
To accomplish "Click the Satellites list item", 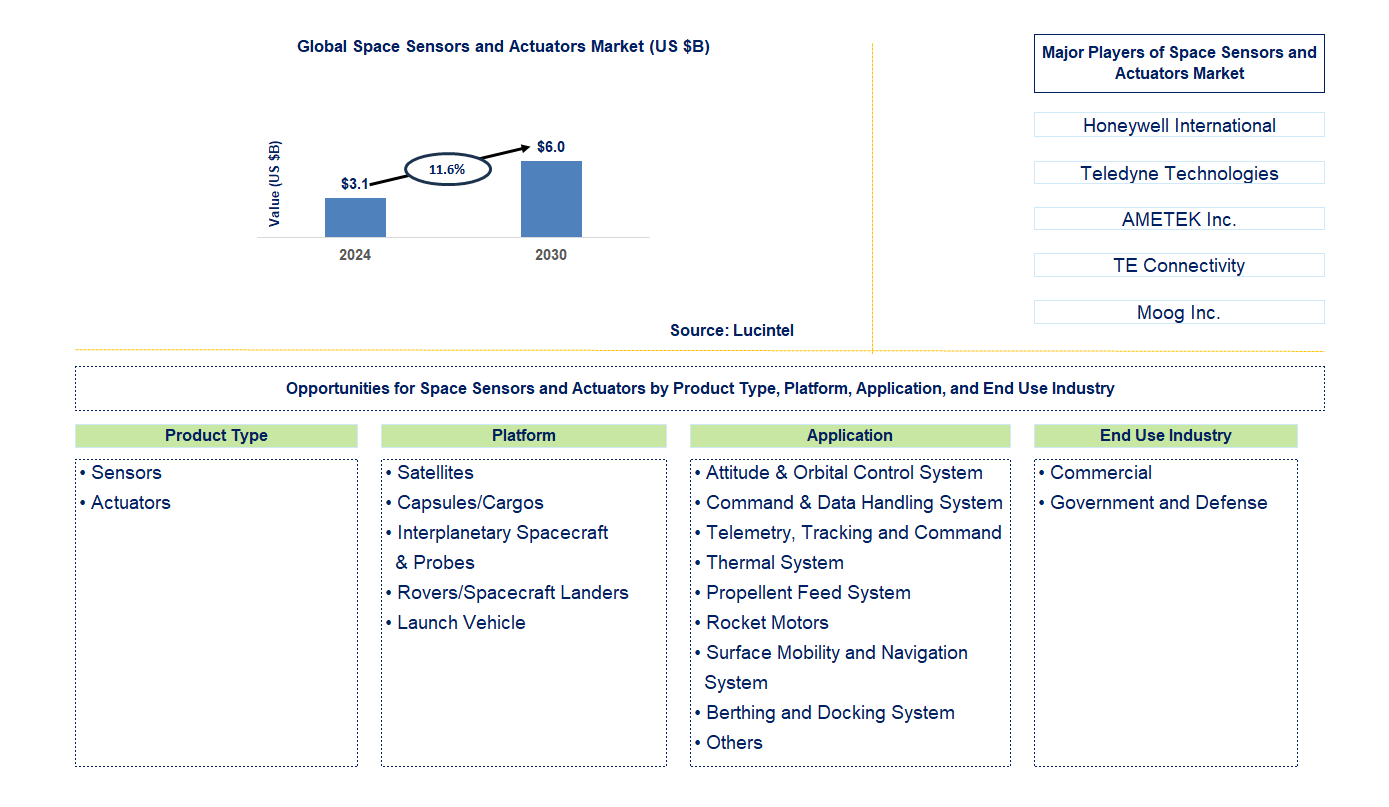I will point(430,473).
